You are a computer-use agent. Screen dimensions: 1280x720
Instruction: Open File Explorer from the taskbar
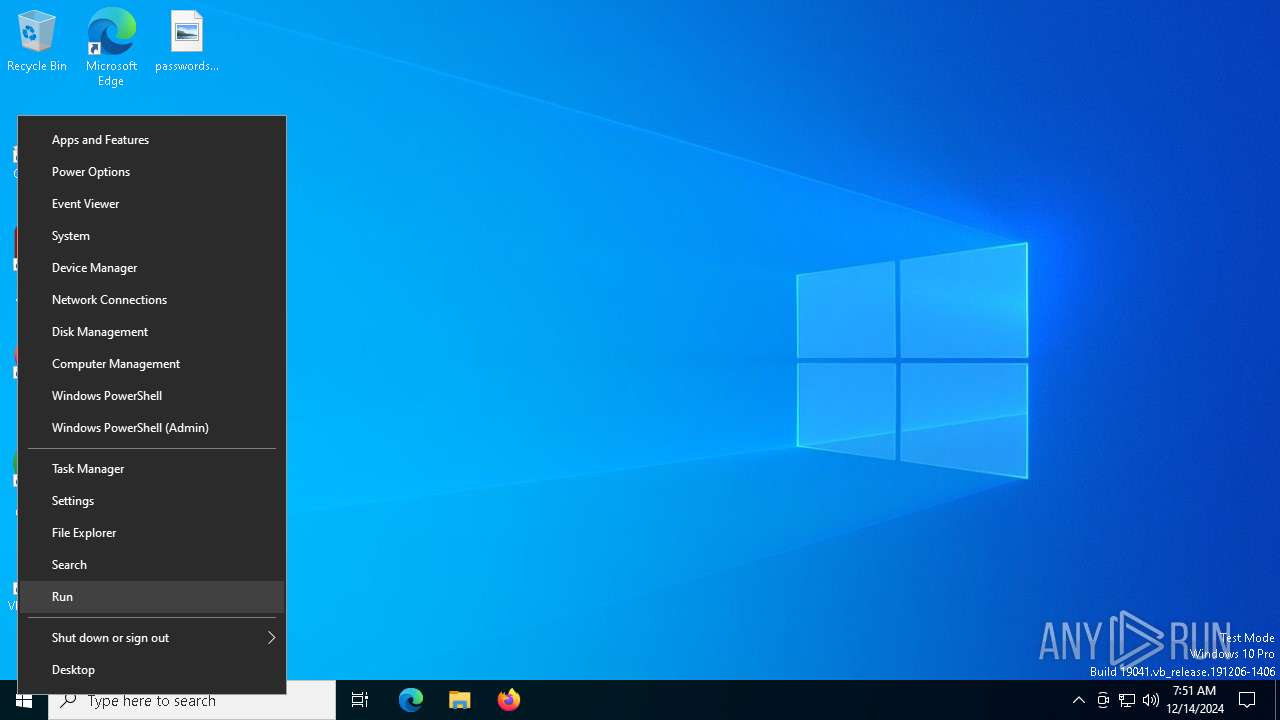tap(460, 700)
